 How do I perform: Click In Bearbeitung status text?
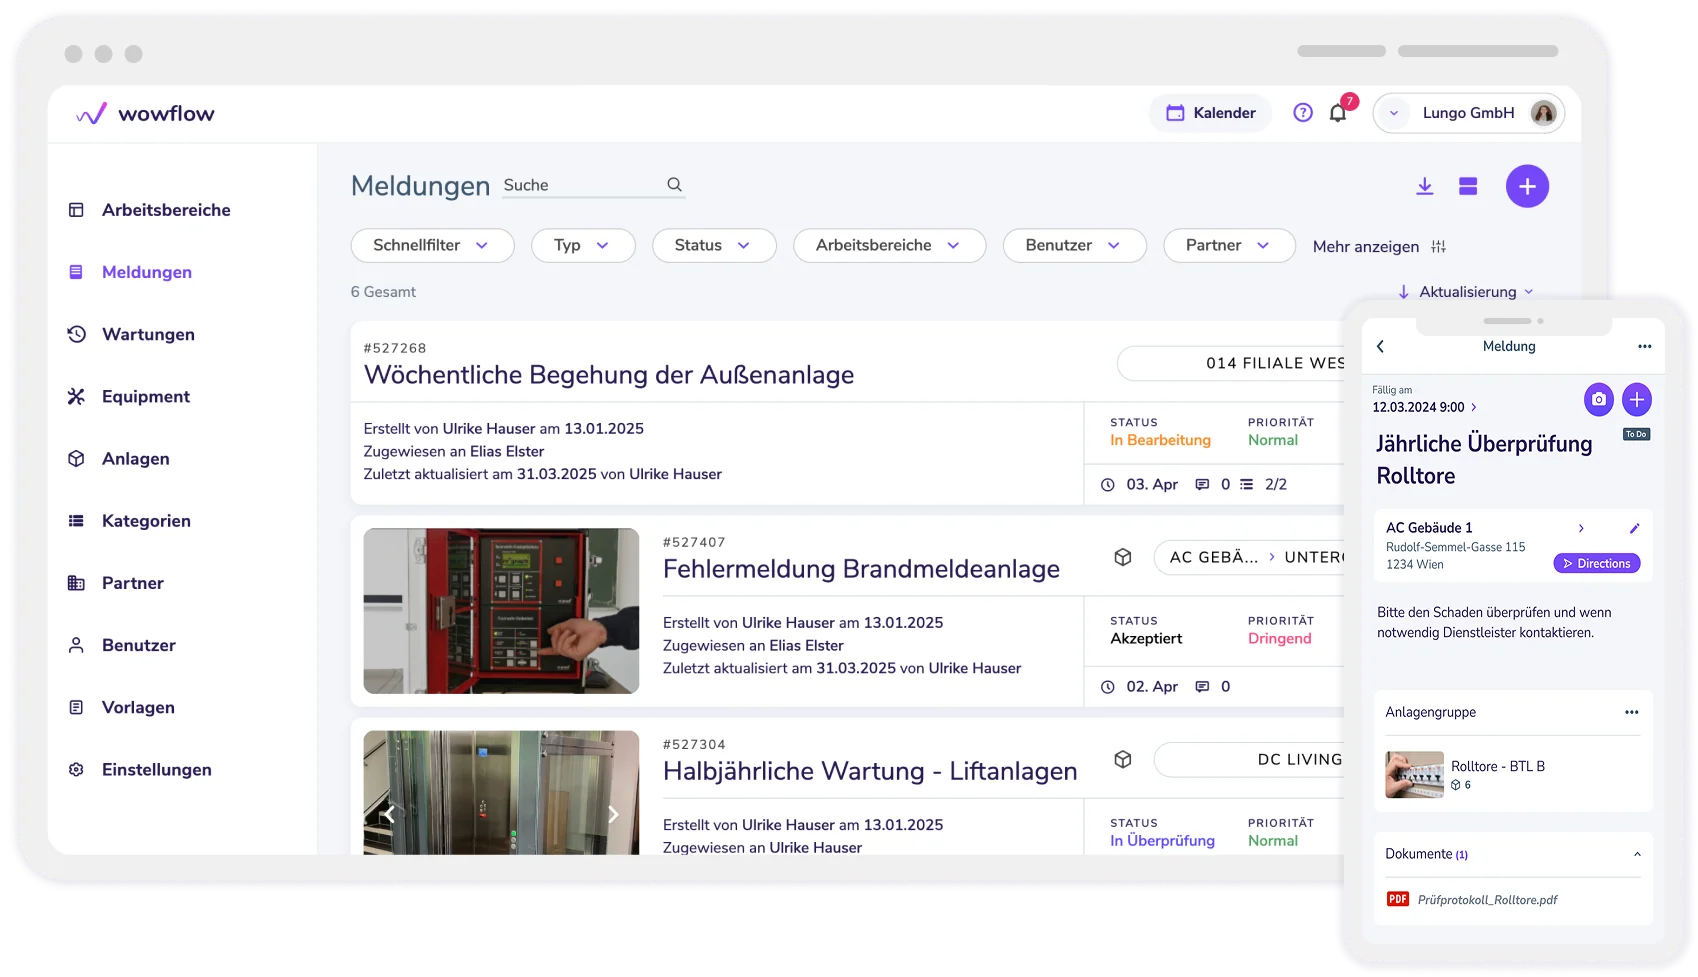[1160, 440]
